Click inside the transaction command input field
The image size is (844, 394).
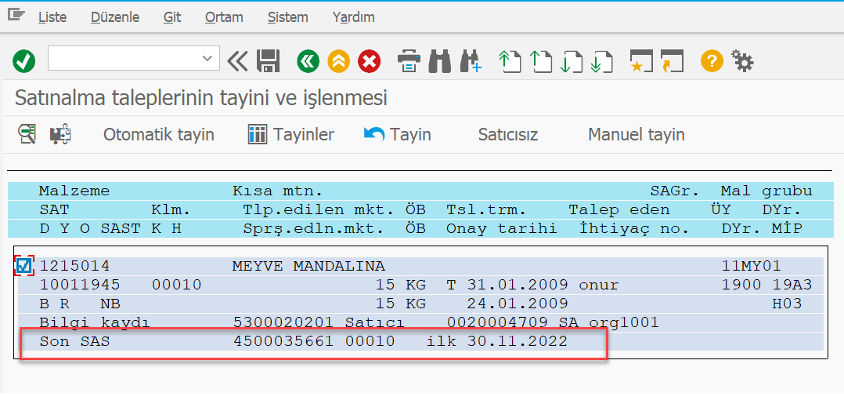[124, 58]
